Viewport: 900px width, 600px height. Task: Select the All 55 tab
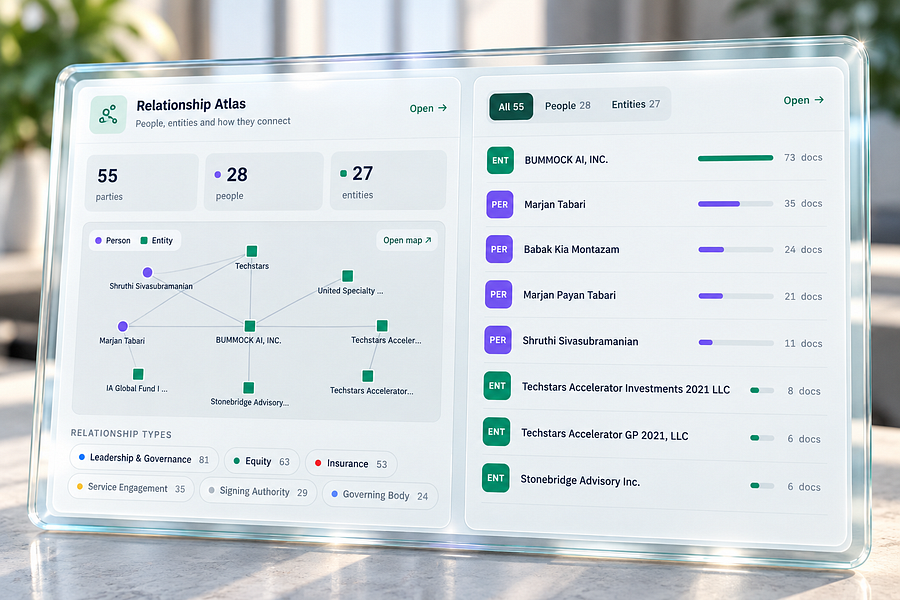click(x=511, y=107)
